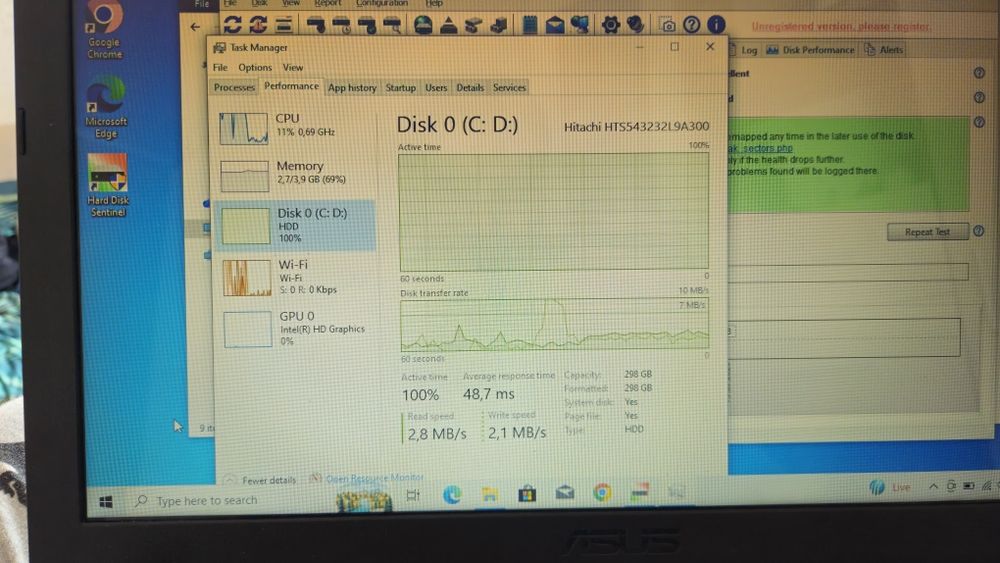Open Hard Disk Sentinel Help menu

[434, 3]
